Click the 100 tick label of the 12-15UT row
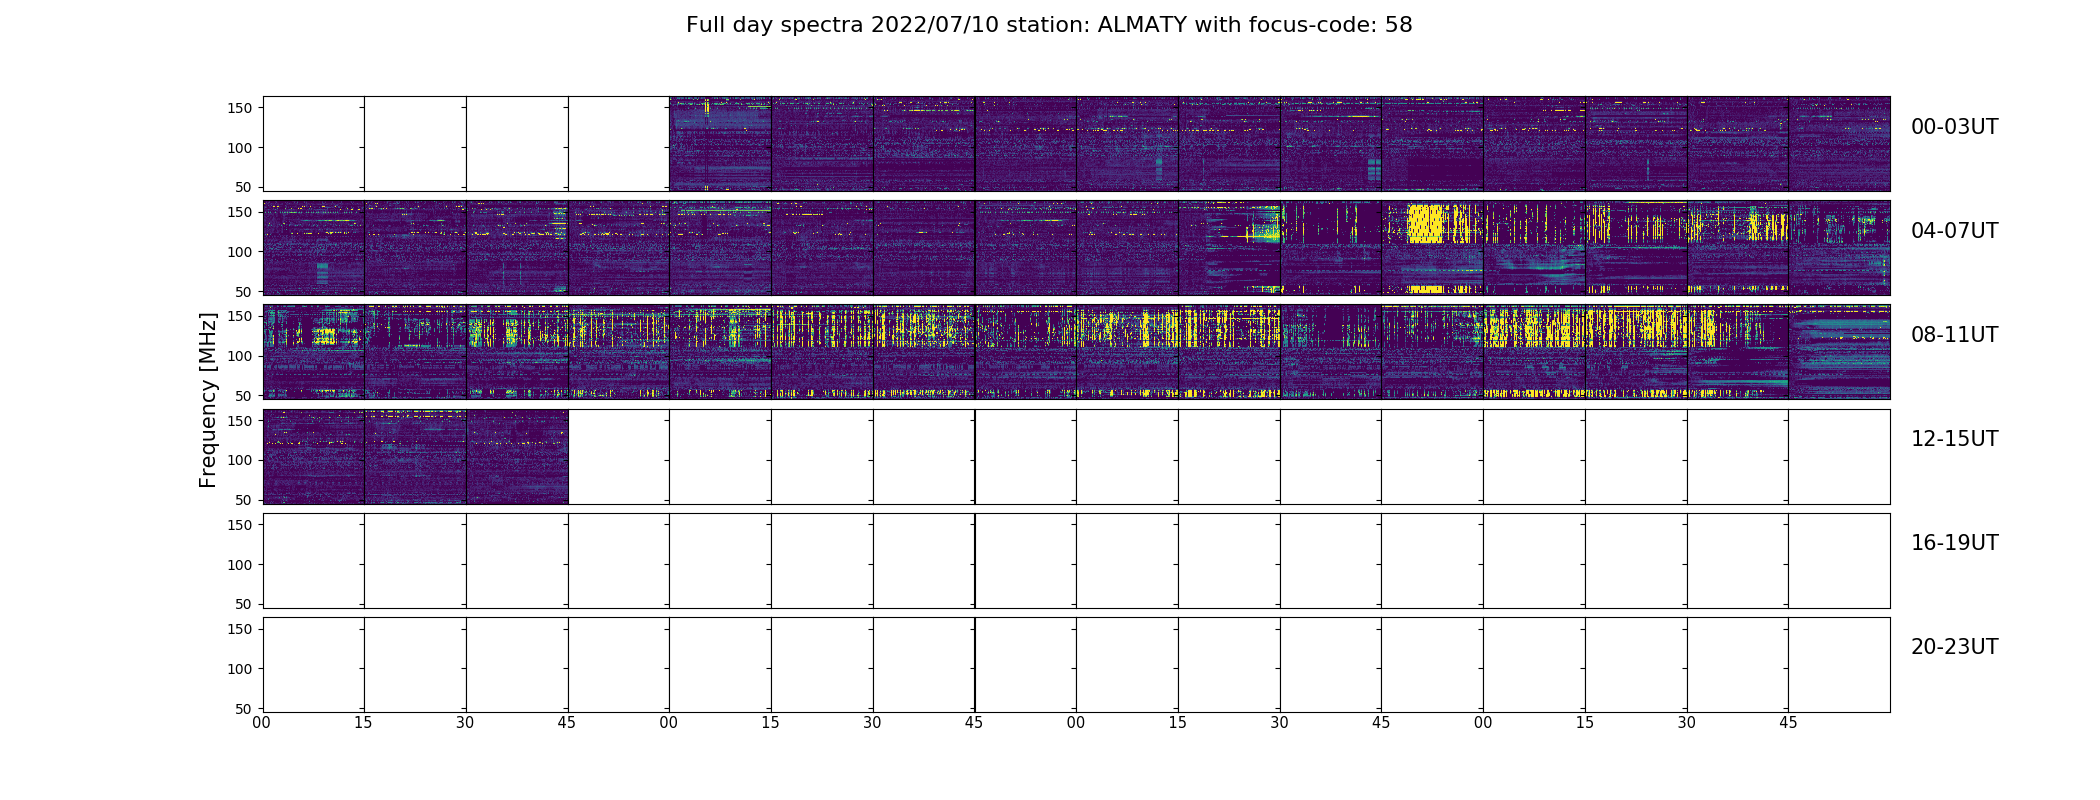The height and width of the screenshot is (800, 2100). (x=241, y=460)
